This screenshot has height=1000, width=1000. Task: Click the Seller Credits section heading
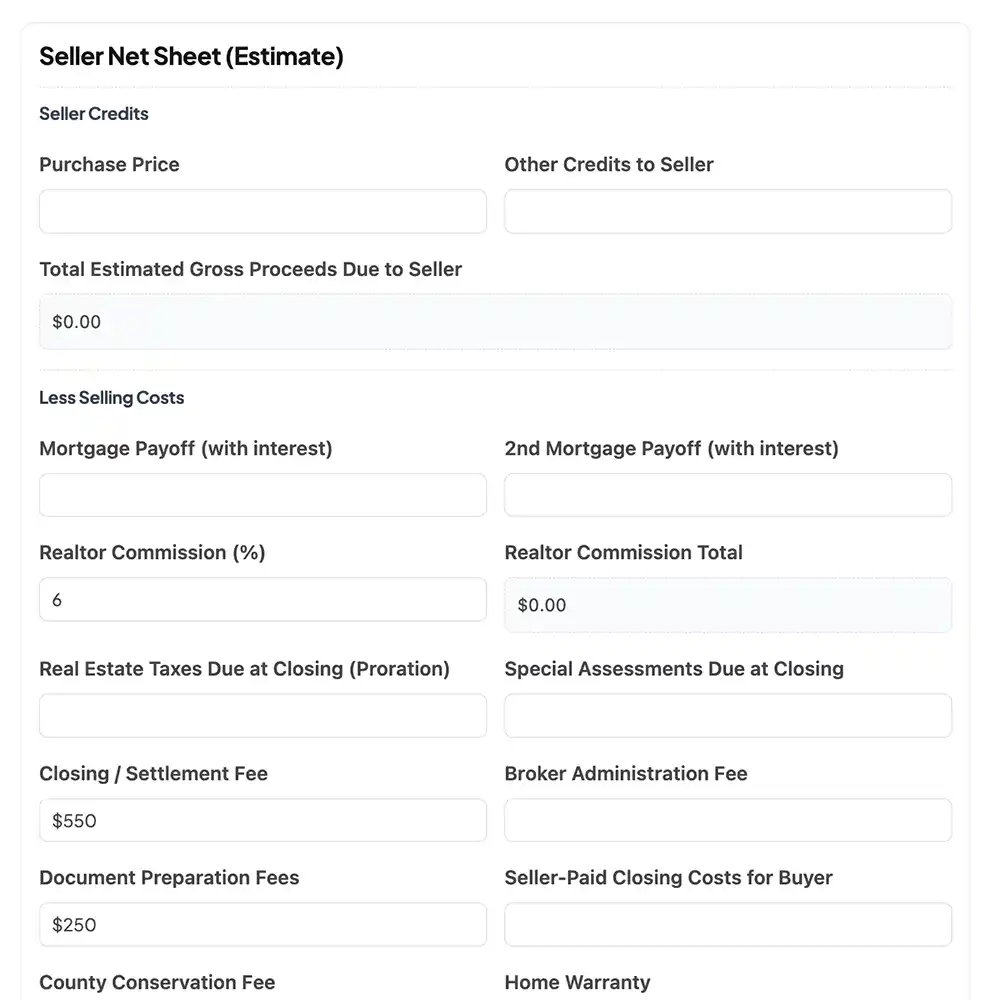pyautogui.click(x=93, y=114)
